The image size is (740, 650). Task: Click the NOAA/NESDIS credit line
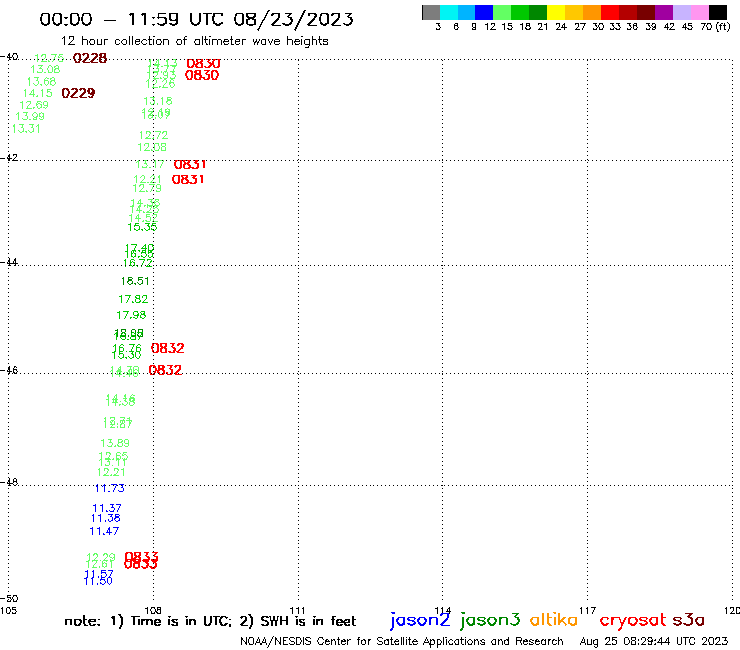402,642
